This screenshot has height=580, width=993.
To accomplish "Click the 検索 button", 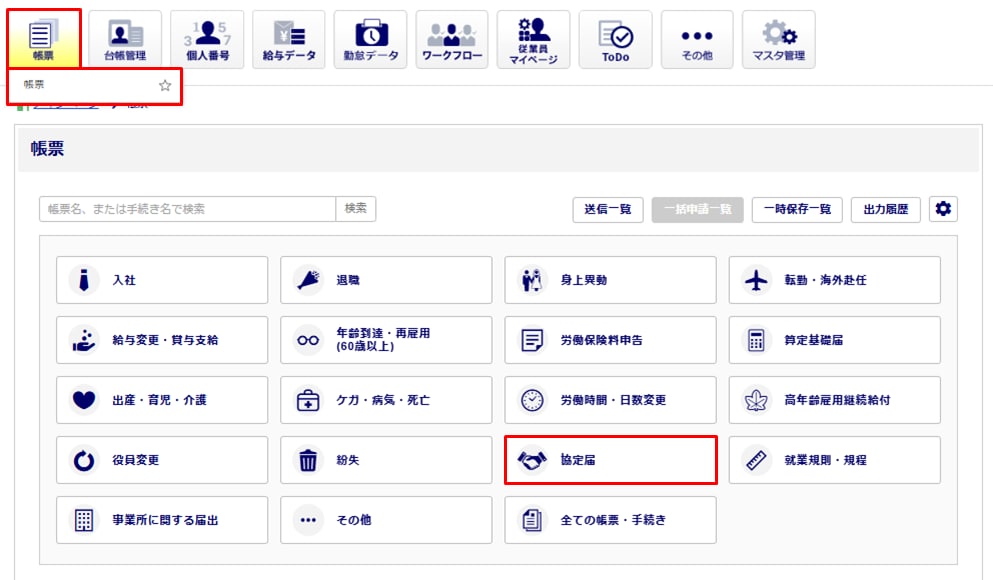I will (x=356, y=209).
